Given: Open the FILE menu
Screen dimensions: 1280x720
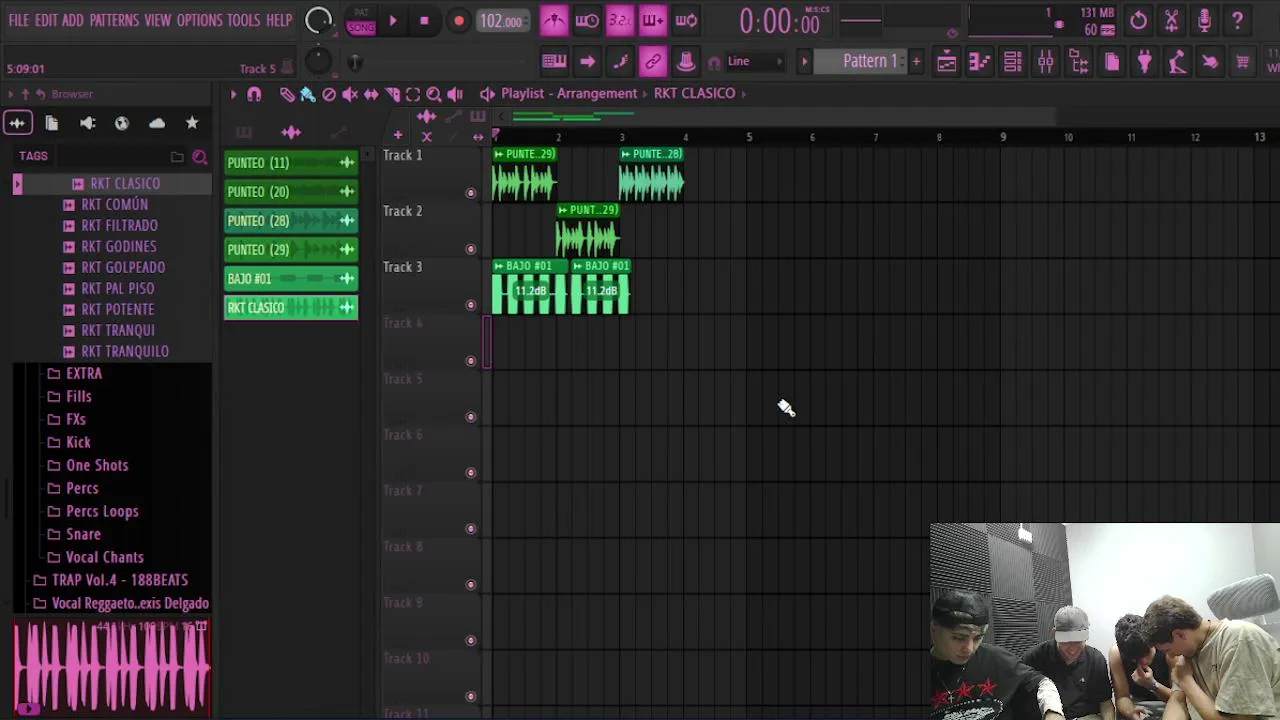Looking at the screenshot, I should (19, 20).
